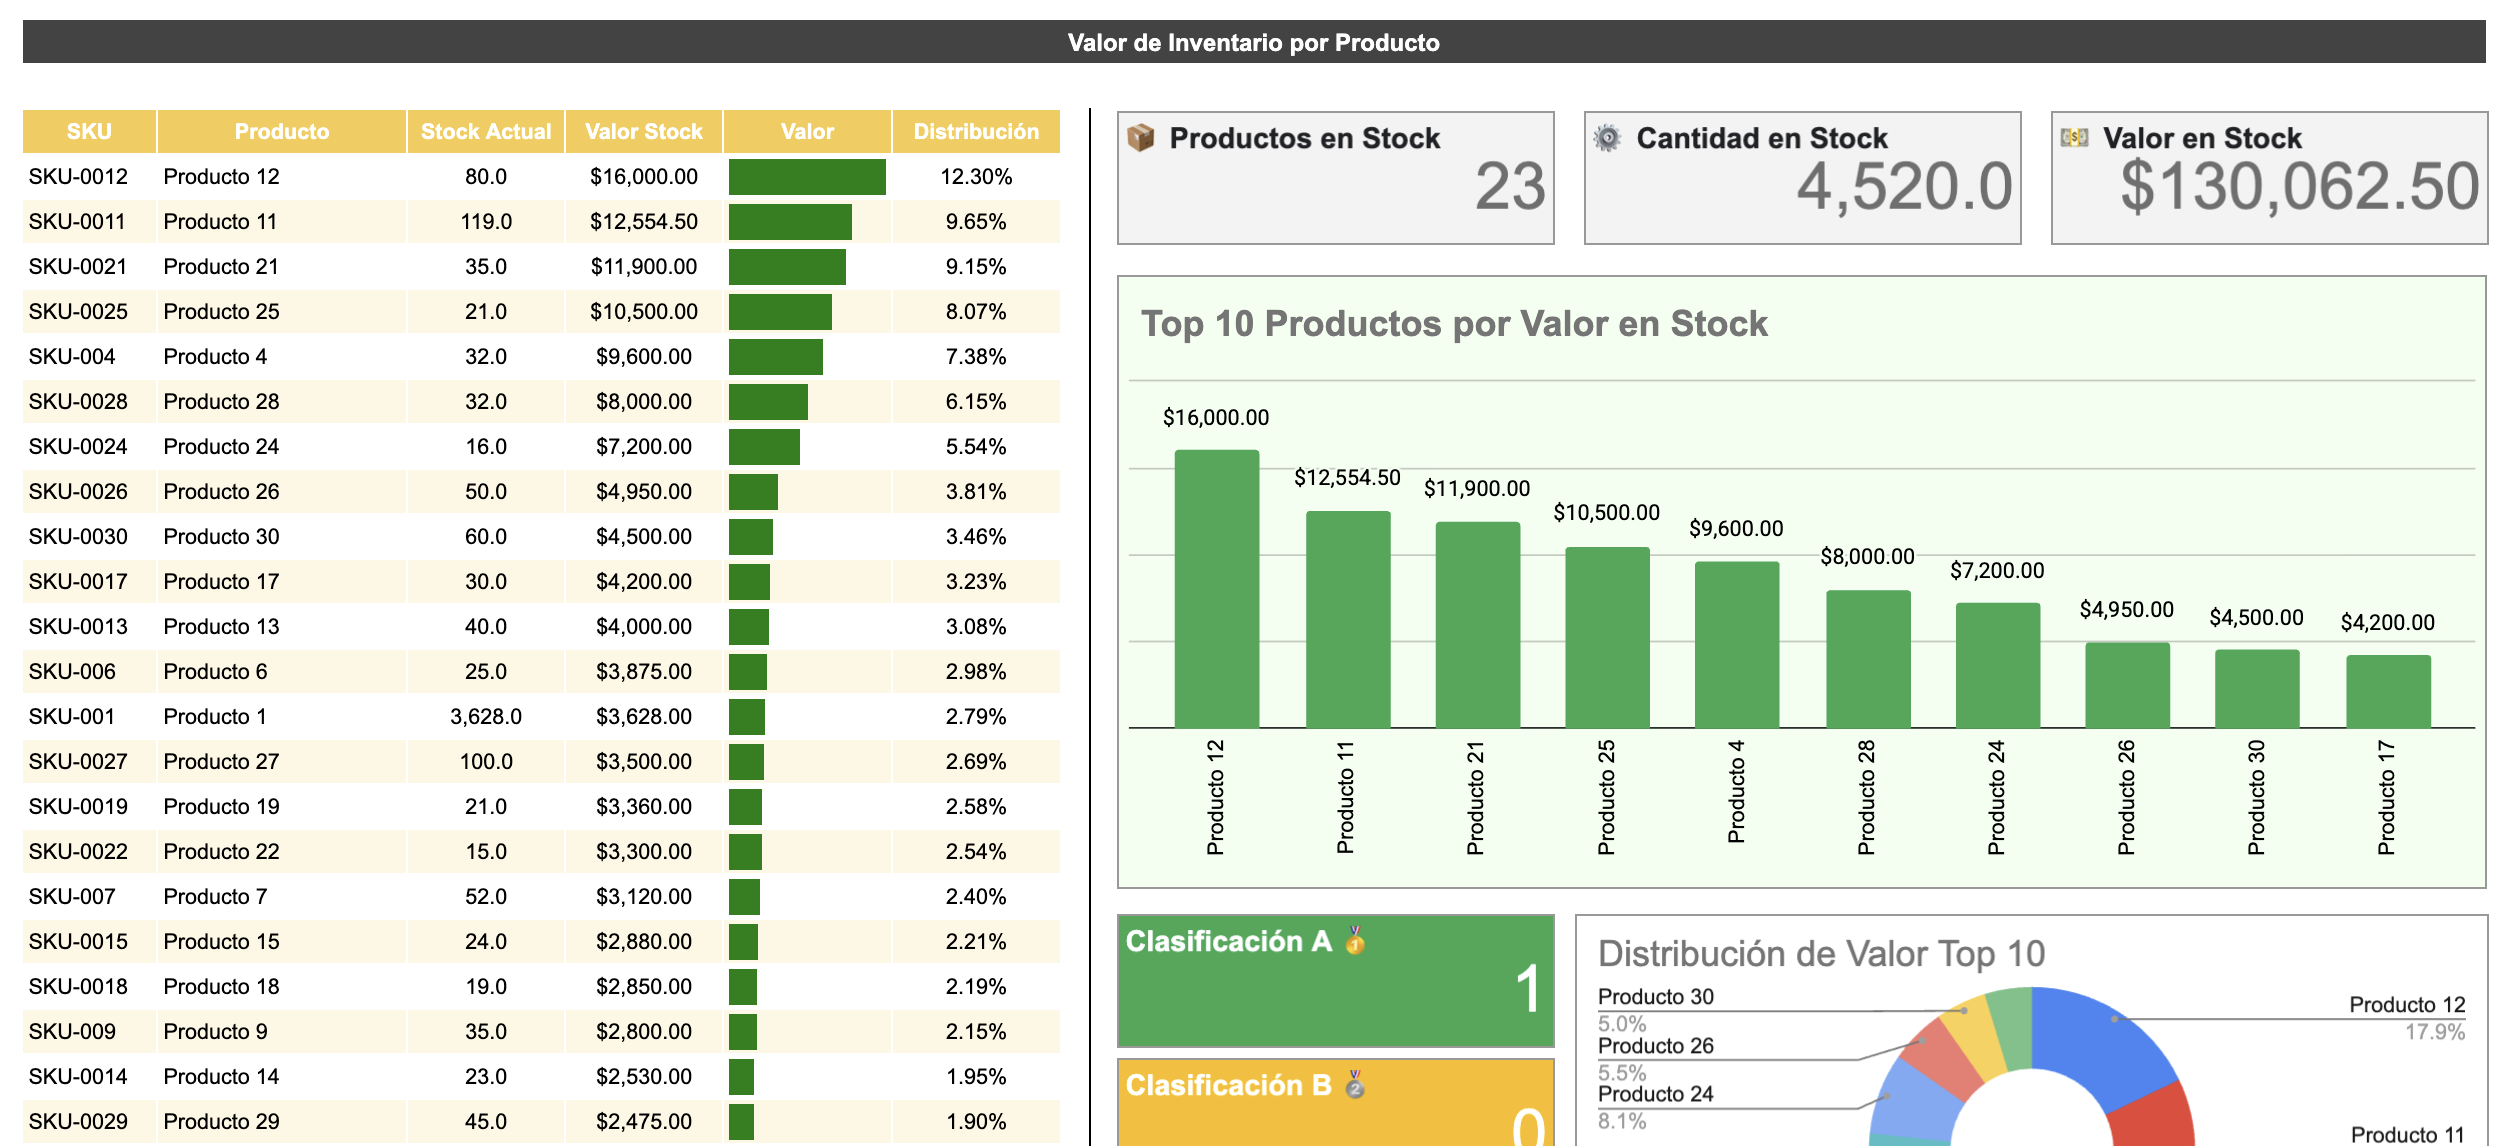Click the title Valor de Inventario por Producto
The image size is (2514, 1146).
coord(1254,42)
